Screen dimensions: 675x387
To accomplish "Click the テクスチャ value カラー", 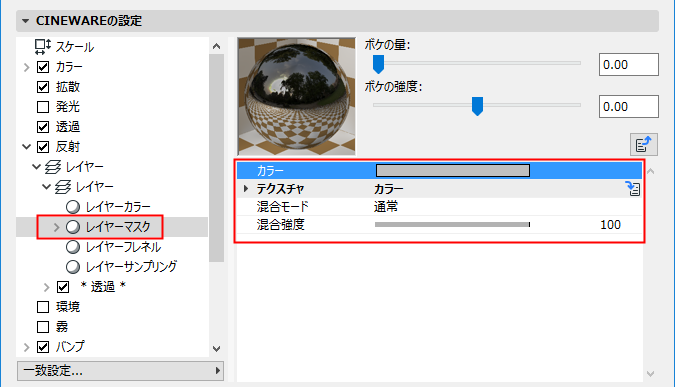I will [388, 189].
